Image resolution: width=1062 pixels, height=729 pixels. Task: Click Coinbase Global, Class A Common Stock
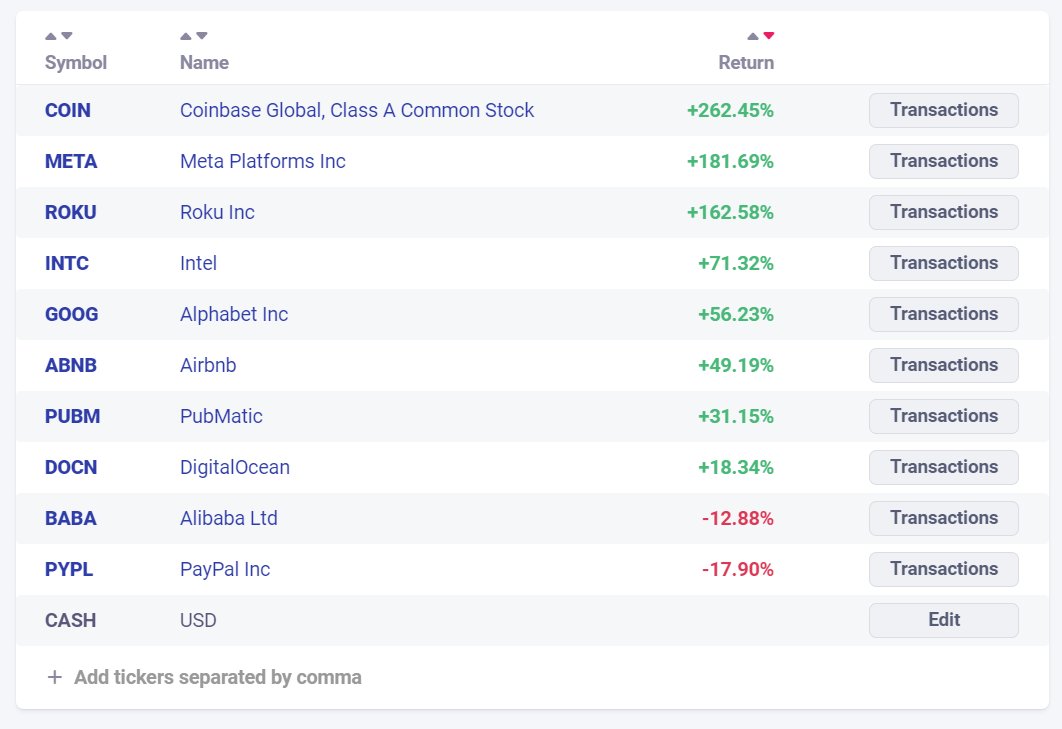click(357, 110)
